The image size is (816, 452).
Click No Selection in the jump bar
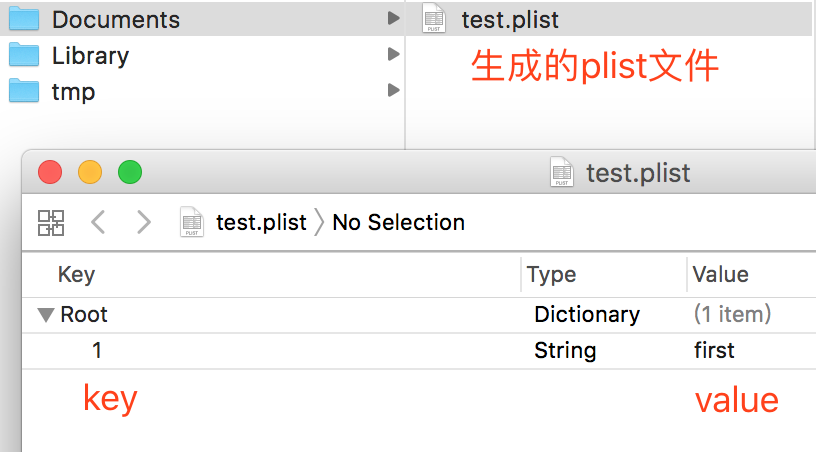coord(398,222)
